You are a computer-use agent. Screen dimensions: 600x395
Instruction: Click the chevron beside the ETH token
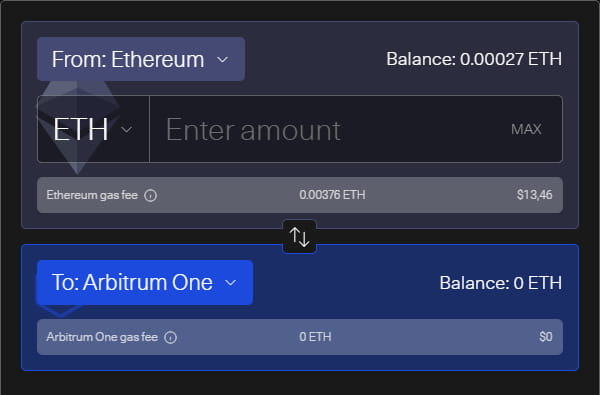pos(127,130)
